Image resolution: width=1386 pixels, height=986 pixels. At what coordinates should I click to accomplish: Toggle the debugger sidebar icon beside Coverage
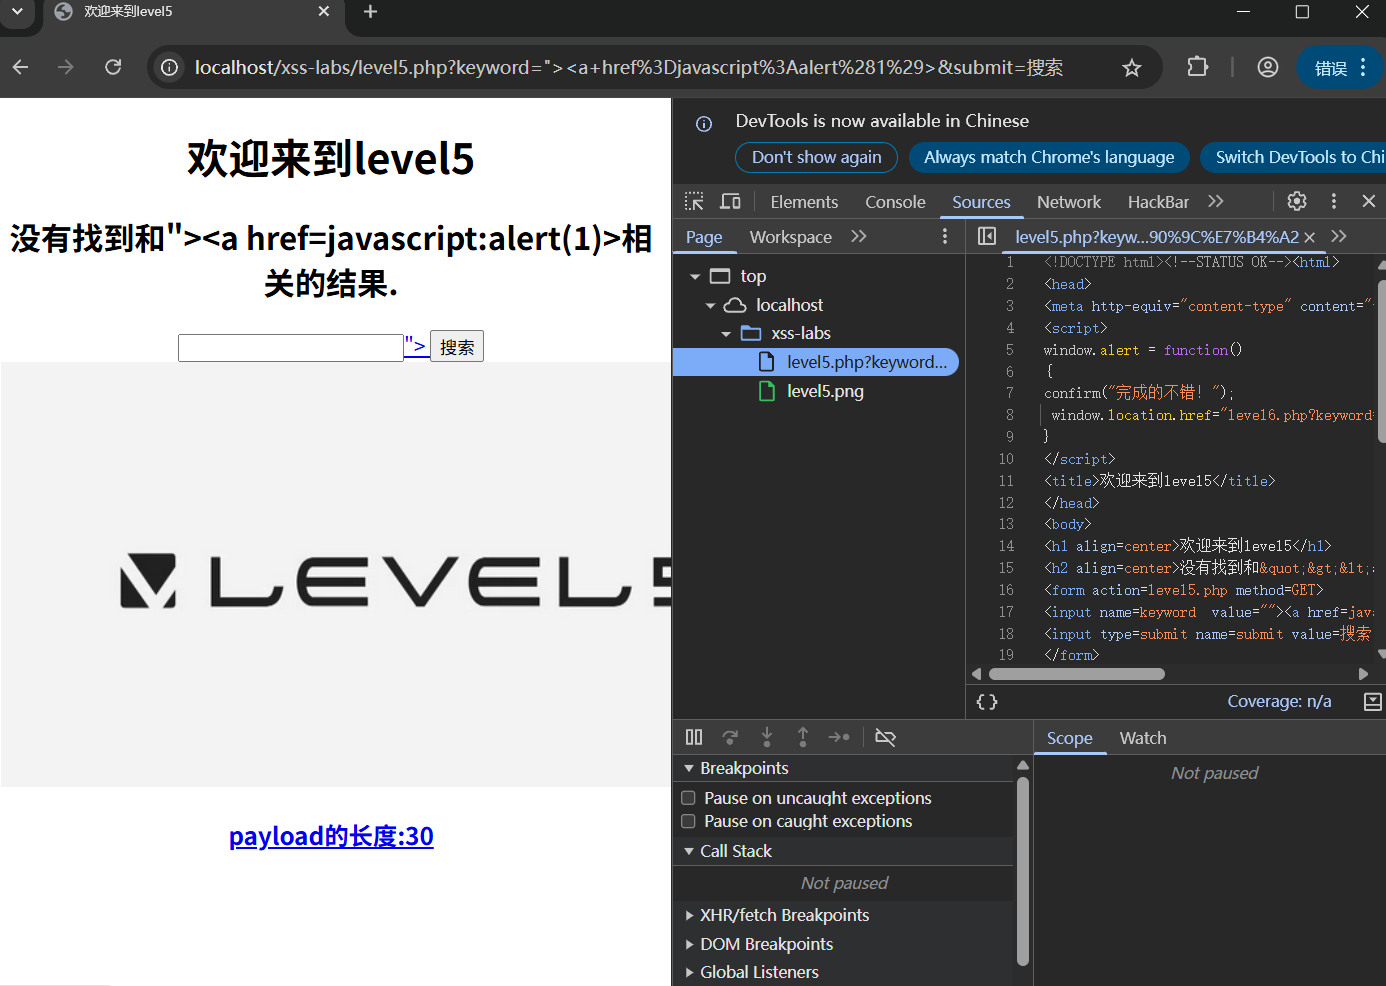[1373, 702]
